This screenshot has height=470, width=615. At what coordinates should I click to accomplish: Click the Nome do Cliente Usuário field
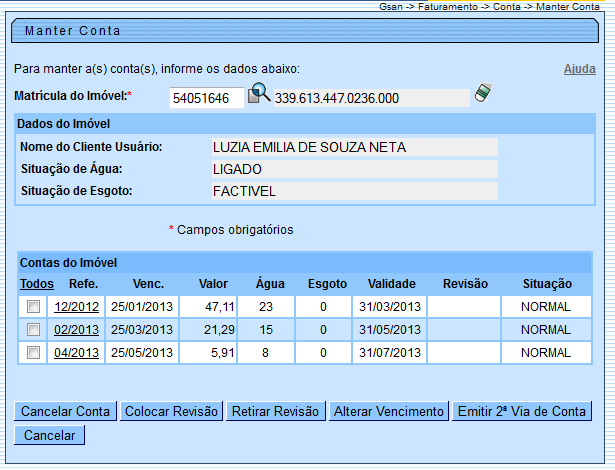(x=353, y=147)
